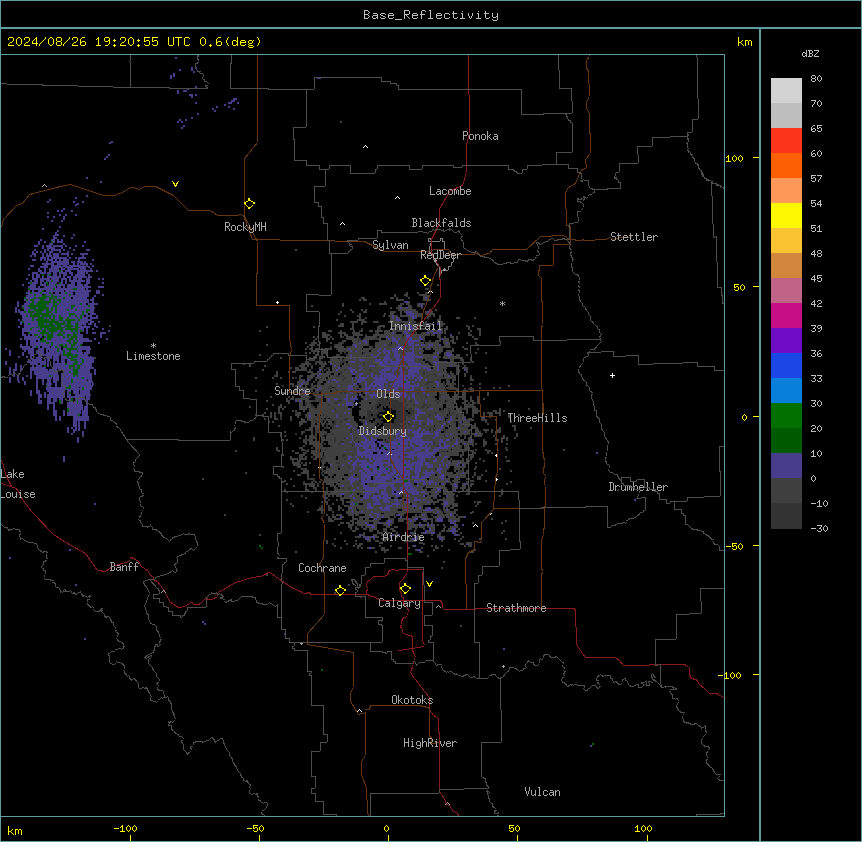862x842 pixels.
Task: Click the yellow diamond marker above Calgary label
Action: click(x=405, y=589)
